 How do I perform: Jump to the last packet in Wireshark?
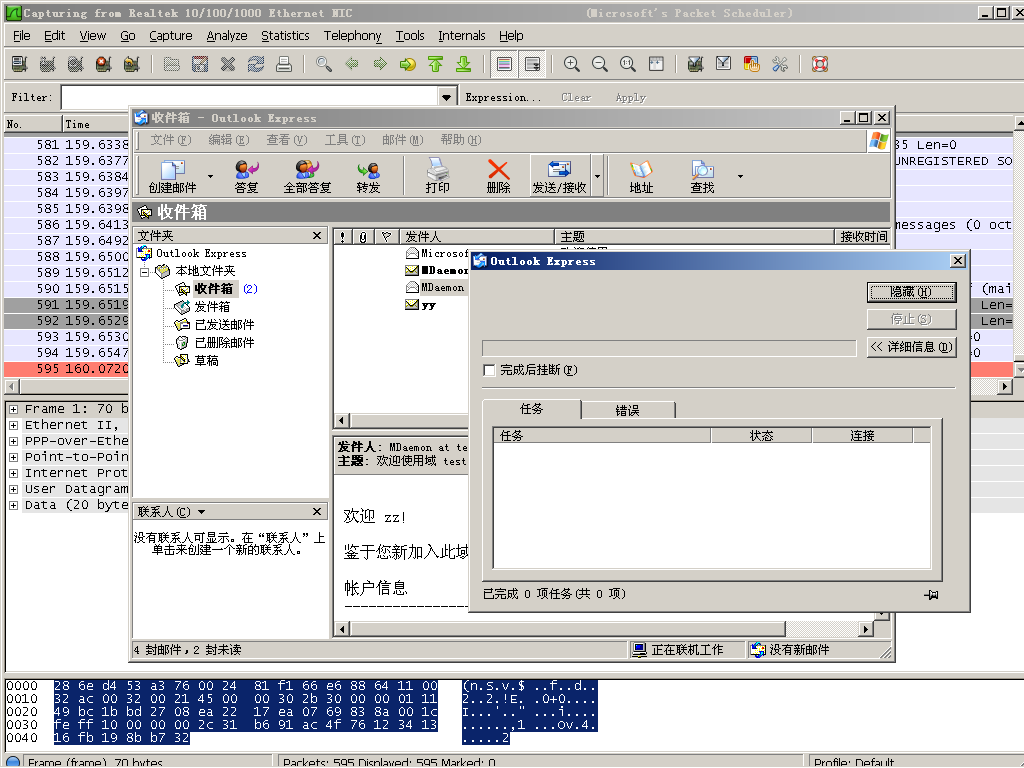464,64
